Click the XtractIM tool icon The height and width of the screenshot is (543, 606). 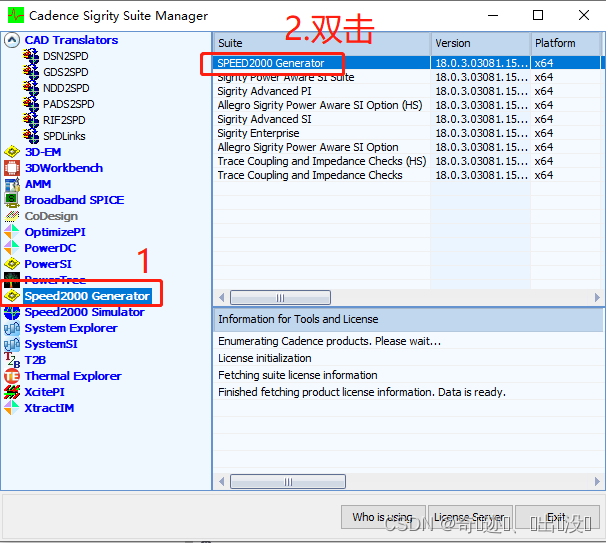pos(12,408)
